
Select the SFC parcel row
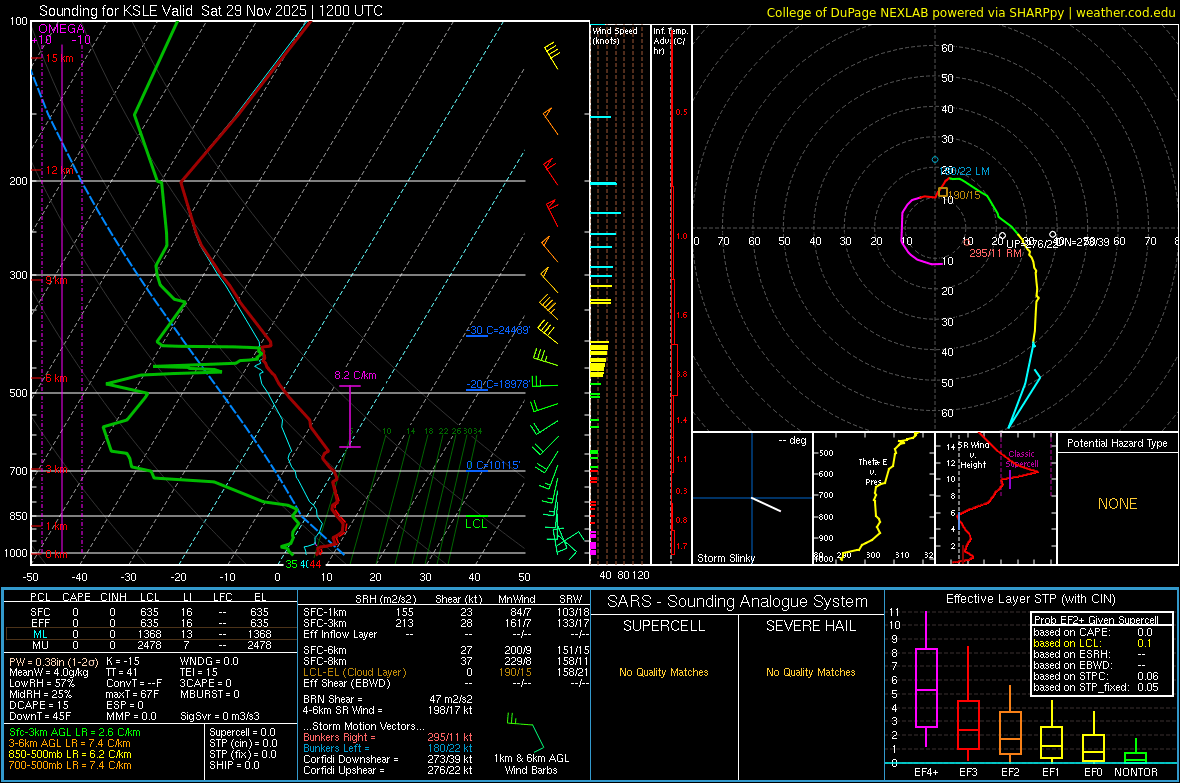pyautogui.click(x=151, y=612)
